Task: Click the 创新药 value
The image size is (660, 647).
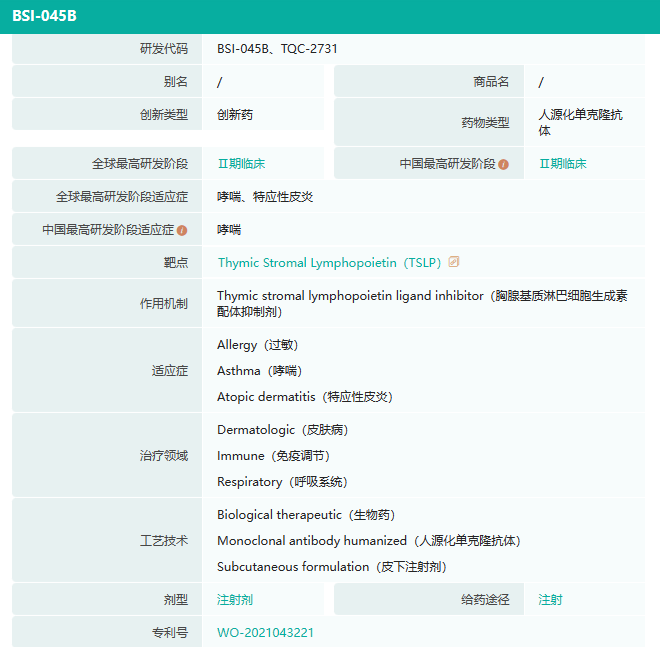Action: pyautogui.click(x=235, y=114)
